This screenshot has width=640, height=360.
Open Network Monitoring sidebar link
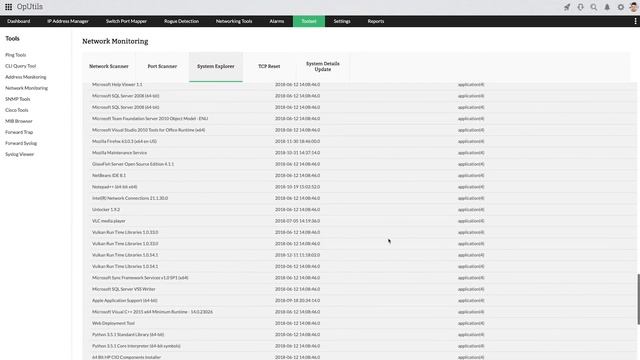click(27, 88)
